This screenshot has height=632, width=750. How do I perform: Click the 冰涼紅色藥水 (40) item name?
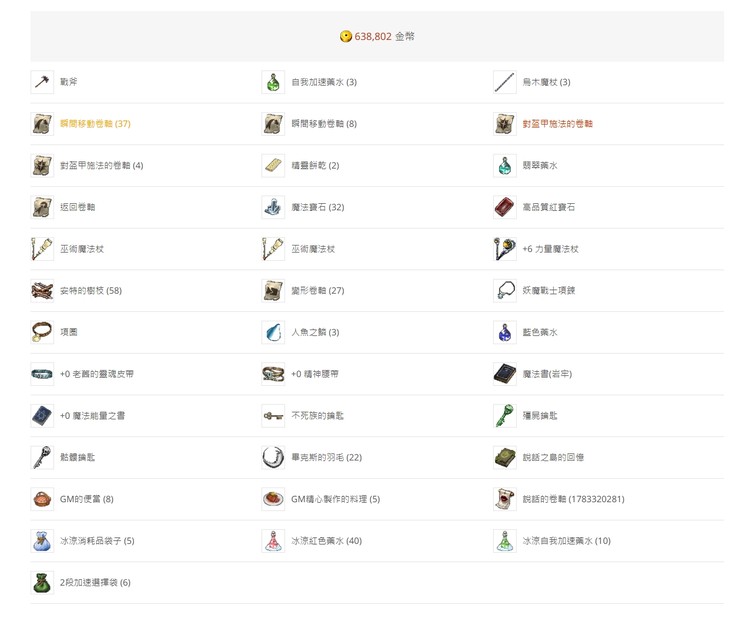tap(327, 541)
